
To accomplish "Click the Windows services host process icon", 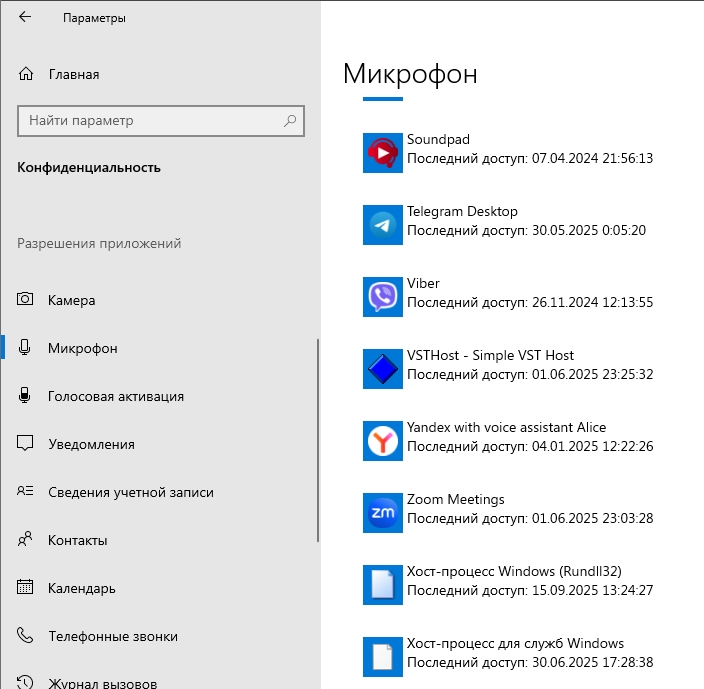I will point(383,657).
